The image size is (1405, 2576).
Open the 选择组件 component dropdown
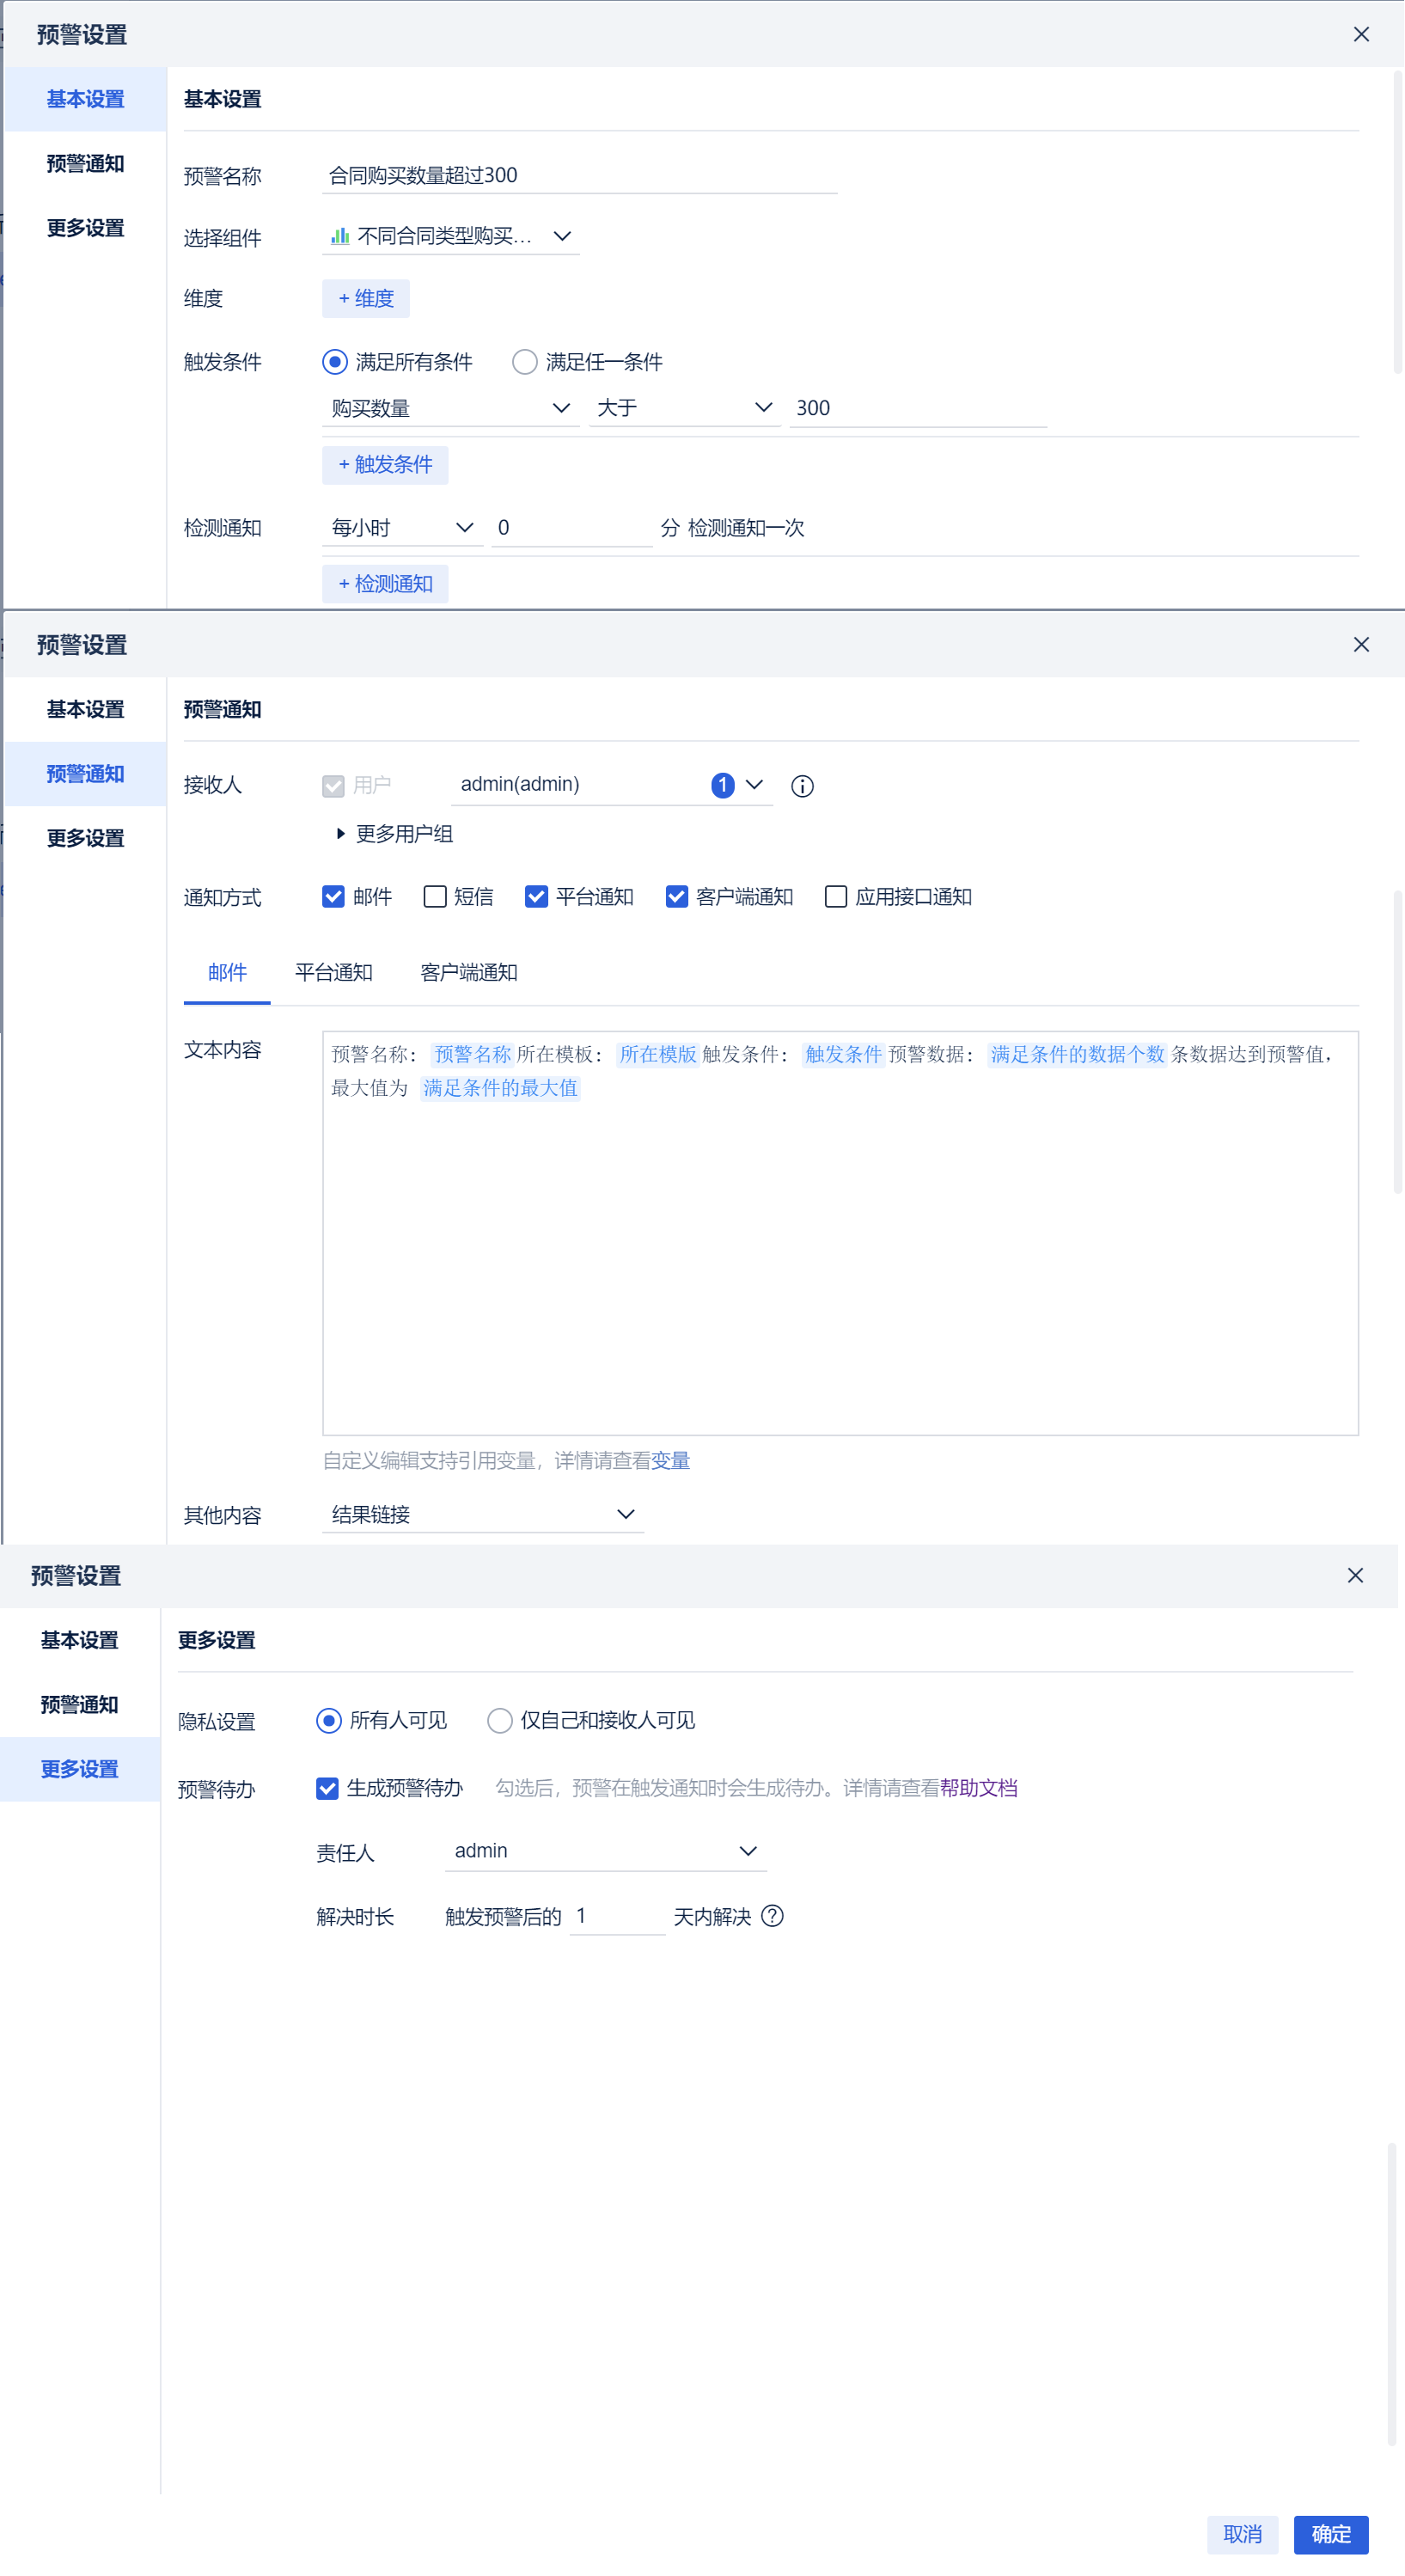click(x=451, y=236)
